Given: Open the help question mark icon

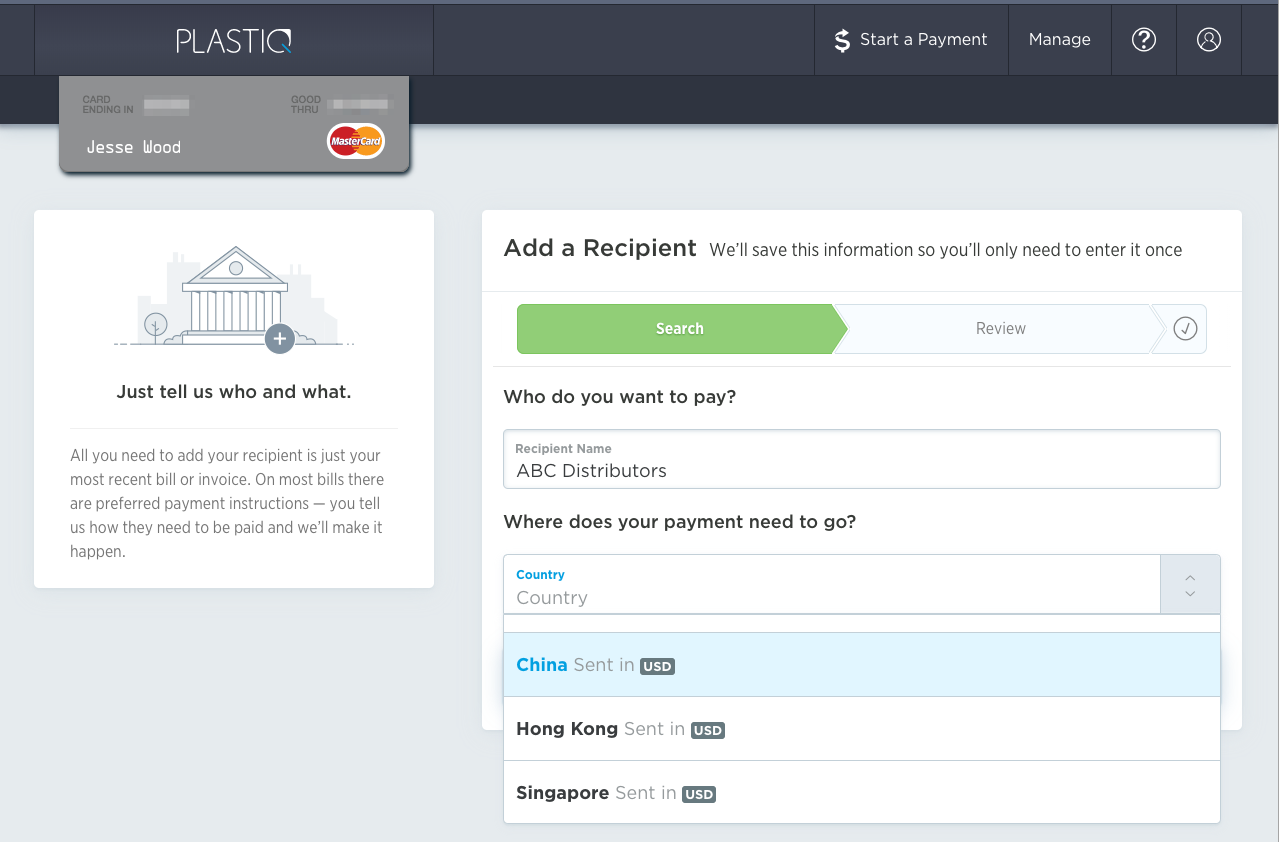Looking at the screenshot, I should click(1144, 39).
